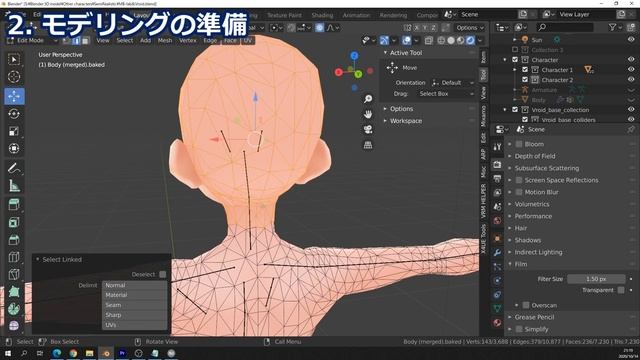Screen dimensions: 640x360
Task: Activate the Scale tool
Action: 14,131
